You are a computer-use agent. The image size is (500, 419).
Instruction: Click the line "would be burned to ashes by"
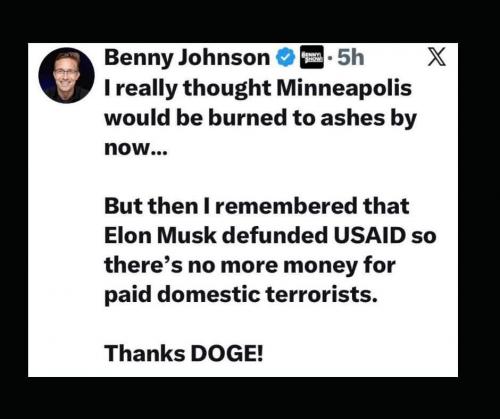(x=261, y=118)
